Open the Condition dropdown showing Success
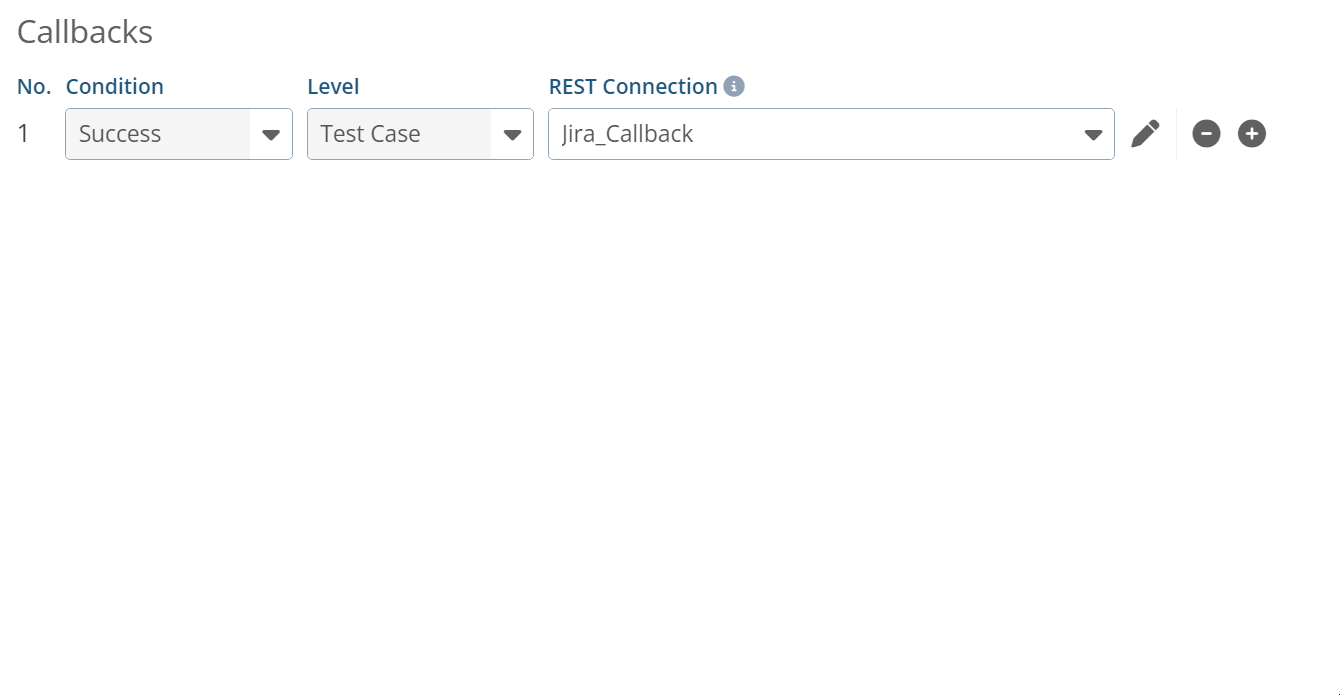1340x695 pixels. [178, 133]
